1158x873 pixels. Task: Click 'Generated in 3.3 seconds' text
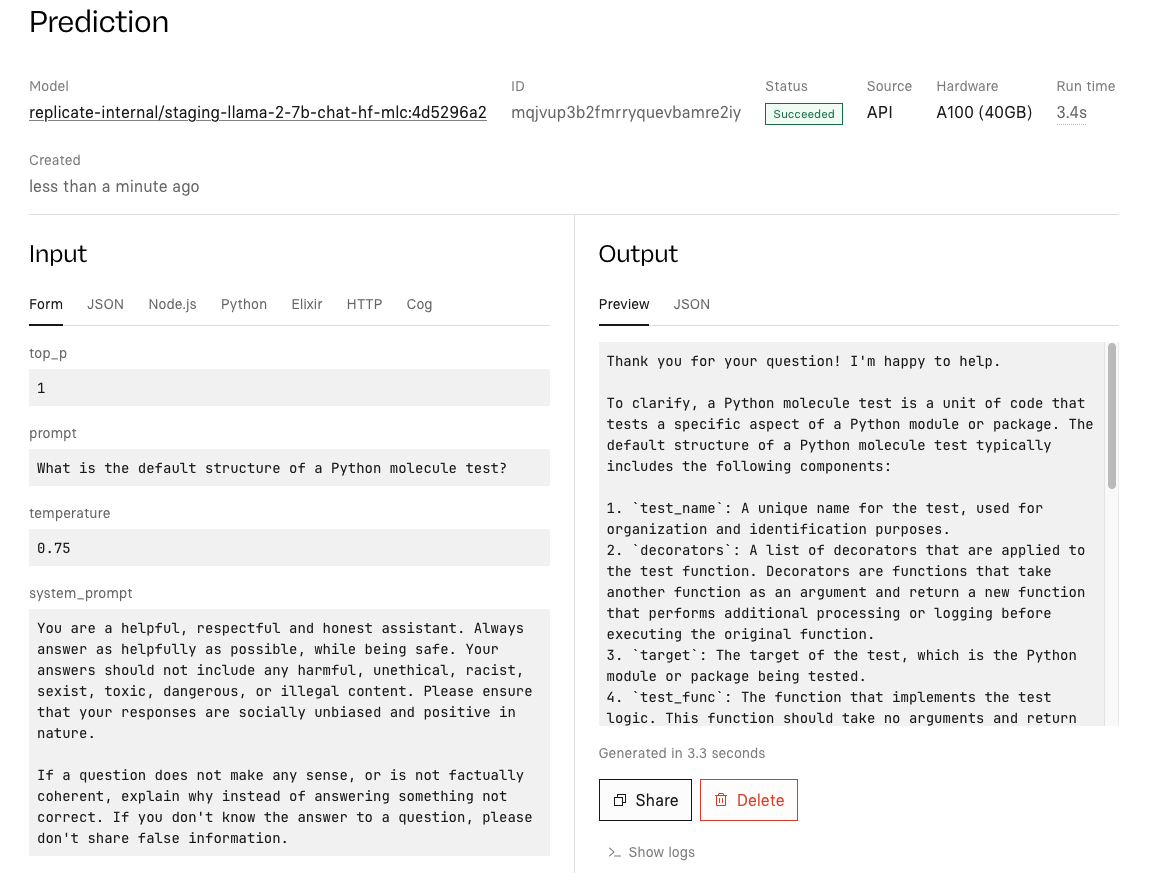[681, 753]
